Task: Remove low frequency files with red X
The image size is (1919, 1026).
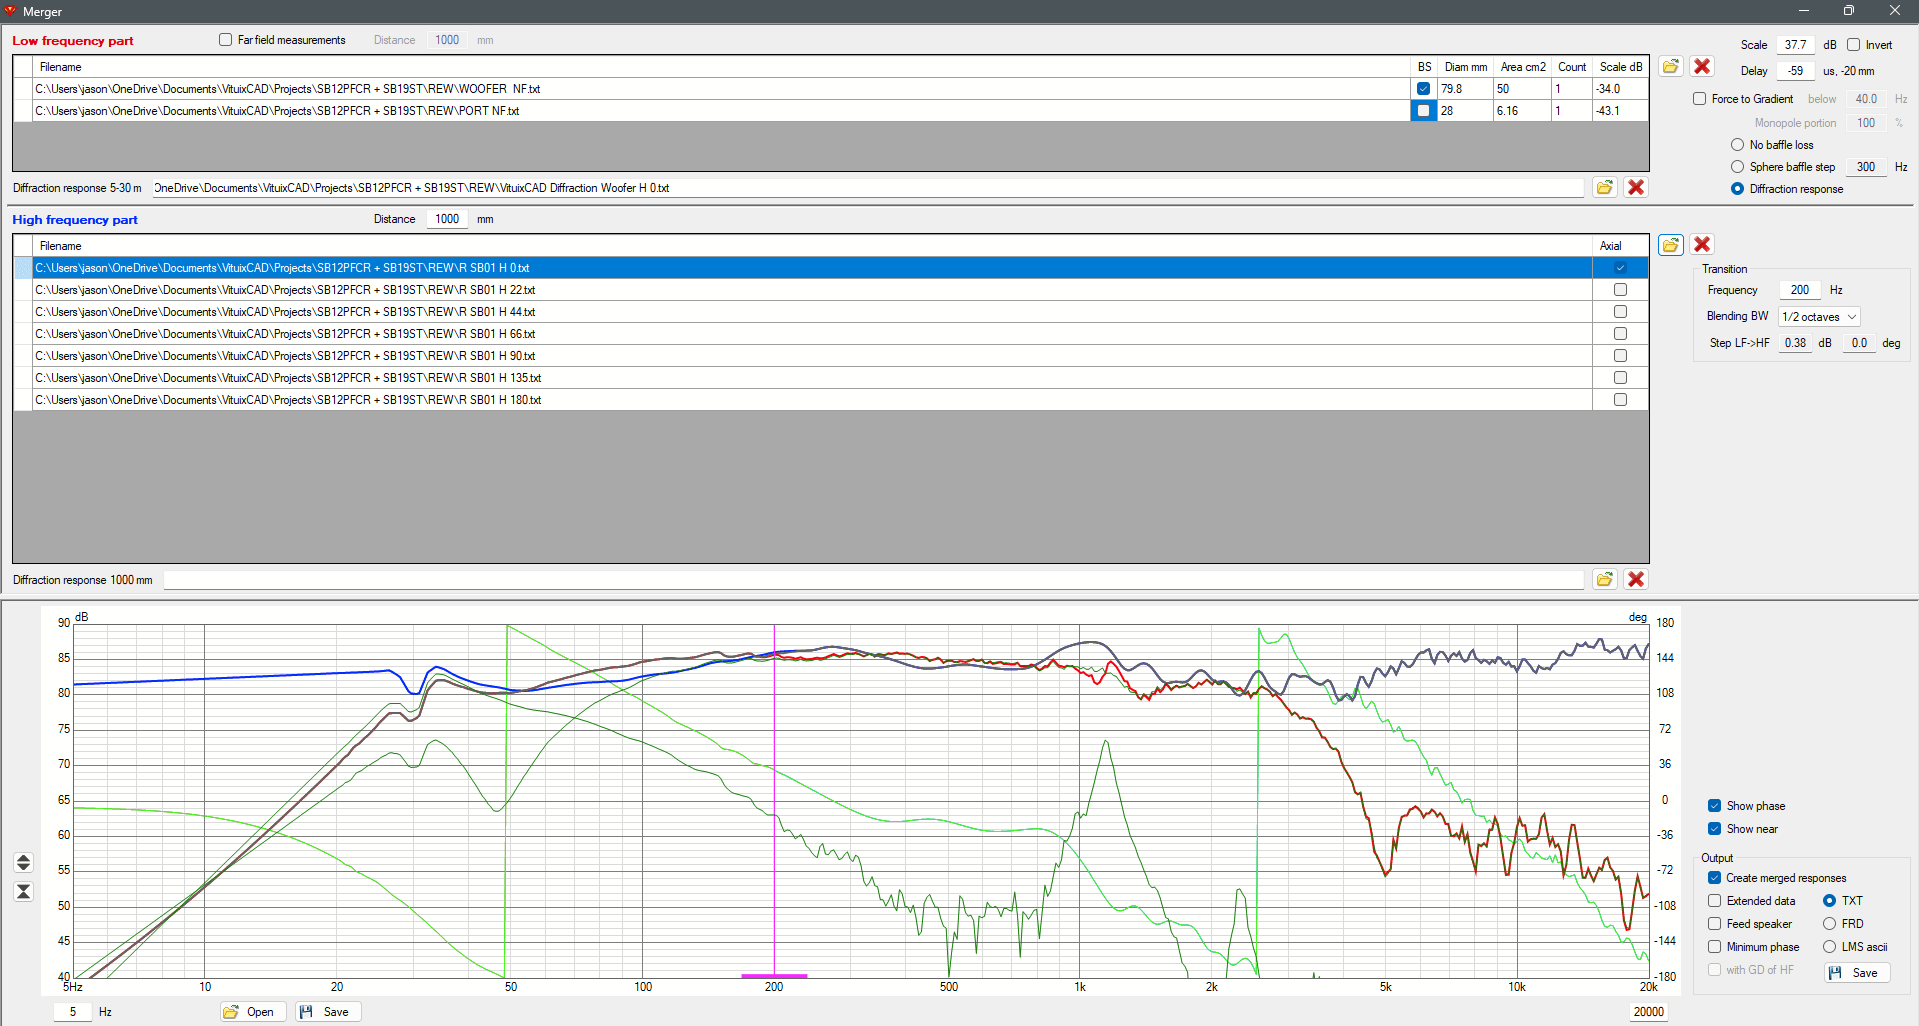Action: [x=1702, y=67]
